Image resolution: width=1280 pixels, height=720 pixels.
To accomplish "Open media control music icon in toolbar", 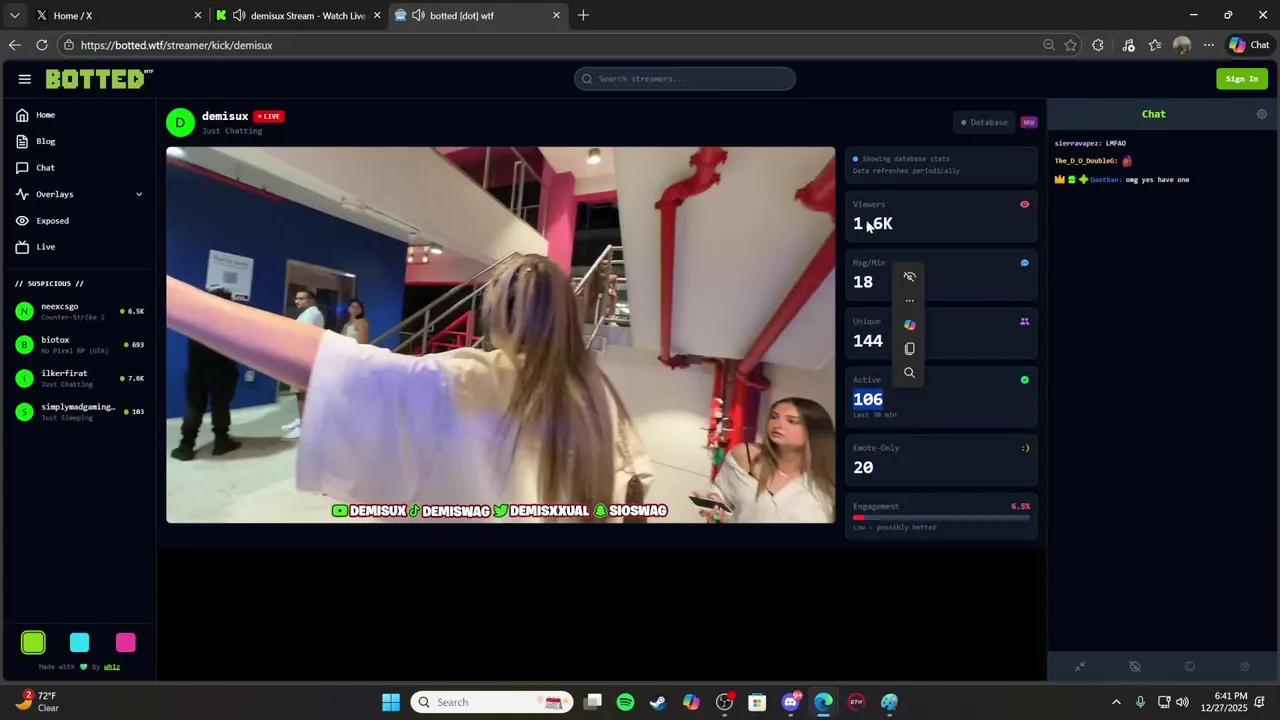I will coord(1128,45).
